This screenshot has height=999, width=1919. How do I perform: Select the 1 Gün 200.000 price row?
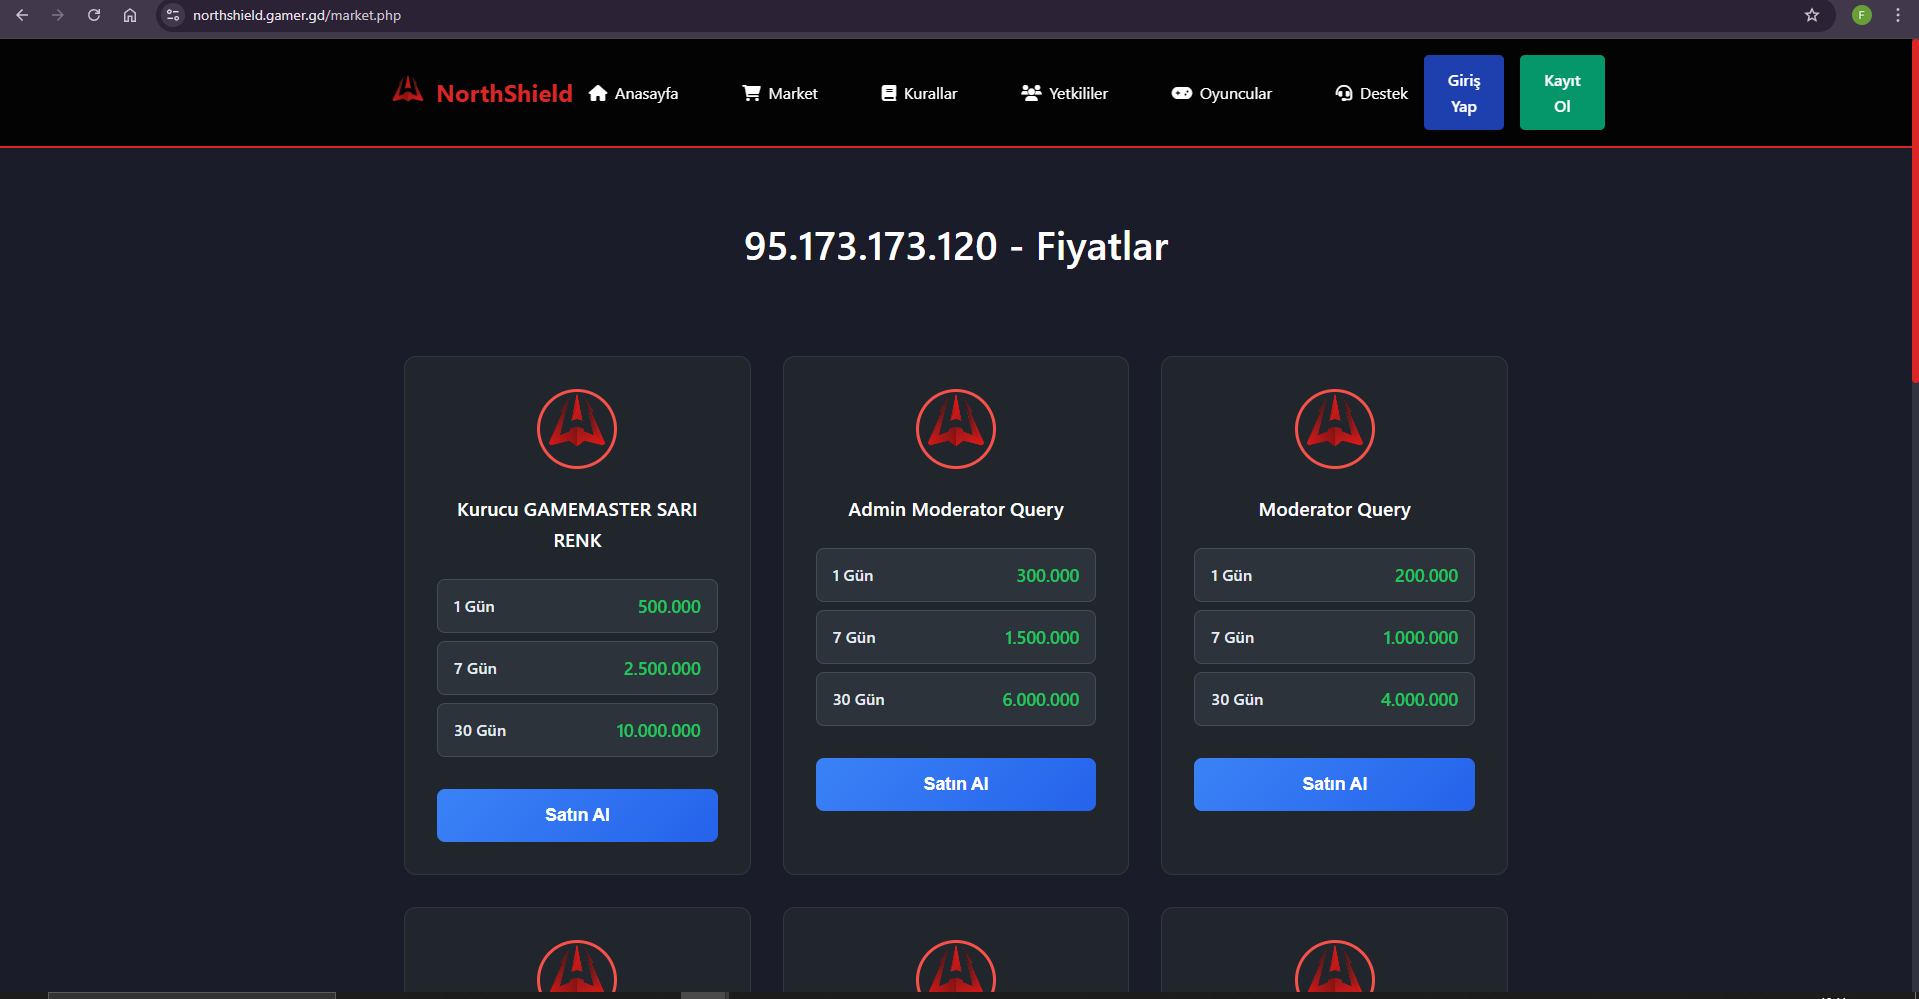pos(1334,575)
